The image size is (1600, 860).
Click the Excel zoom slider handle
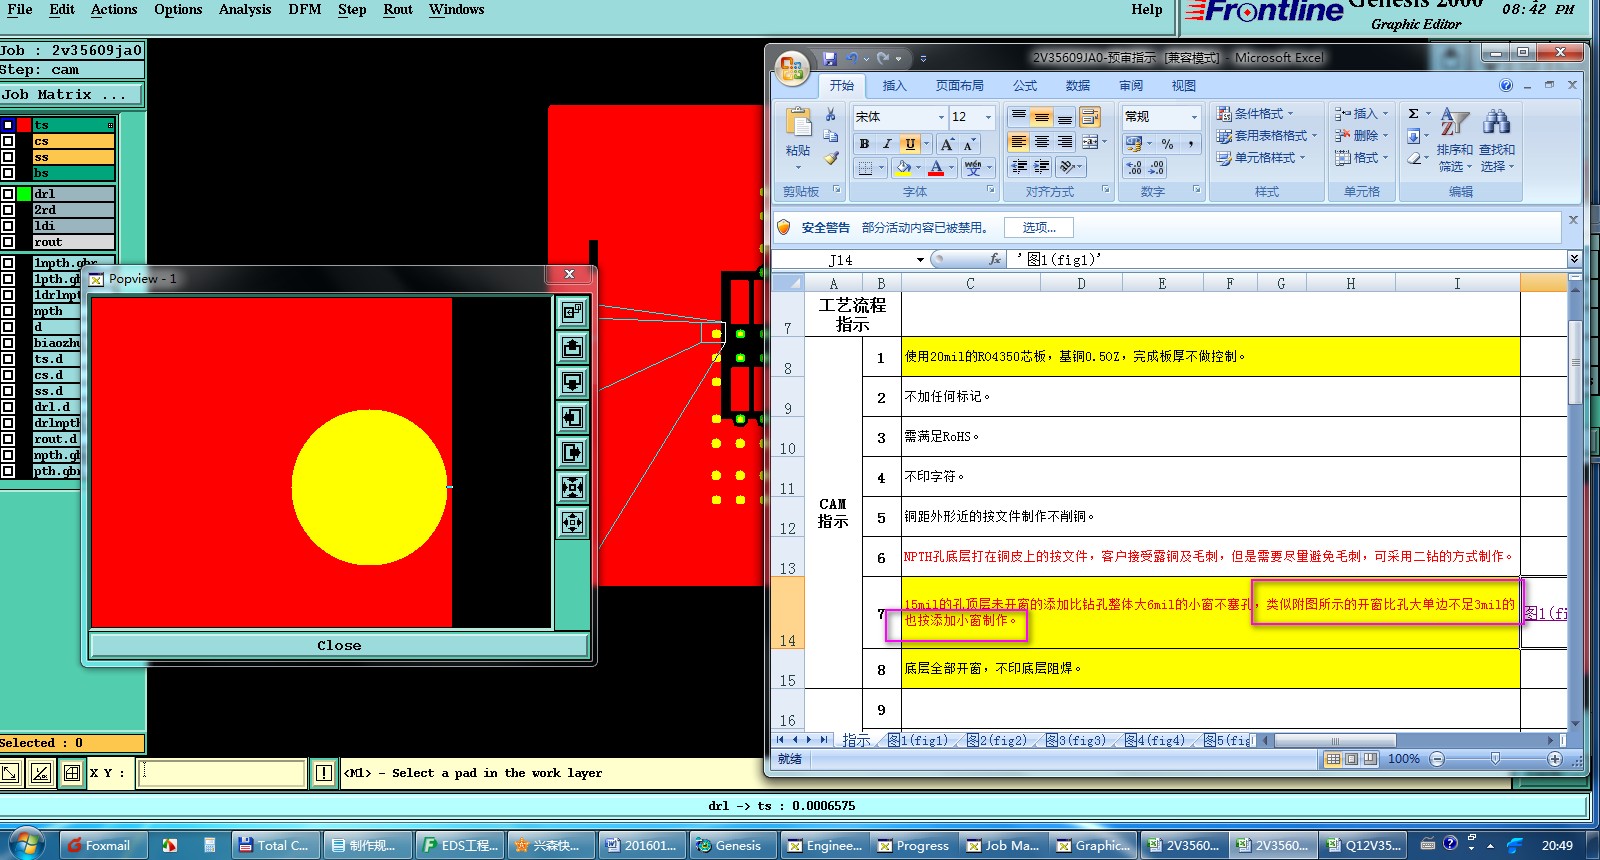coord(1495,759)
